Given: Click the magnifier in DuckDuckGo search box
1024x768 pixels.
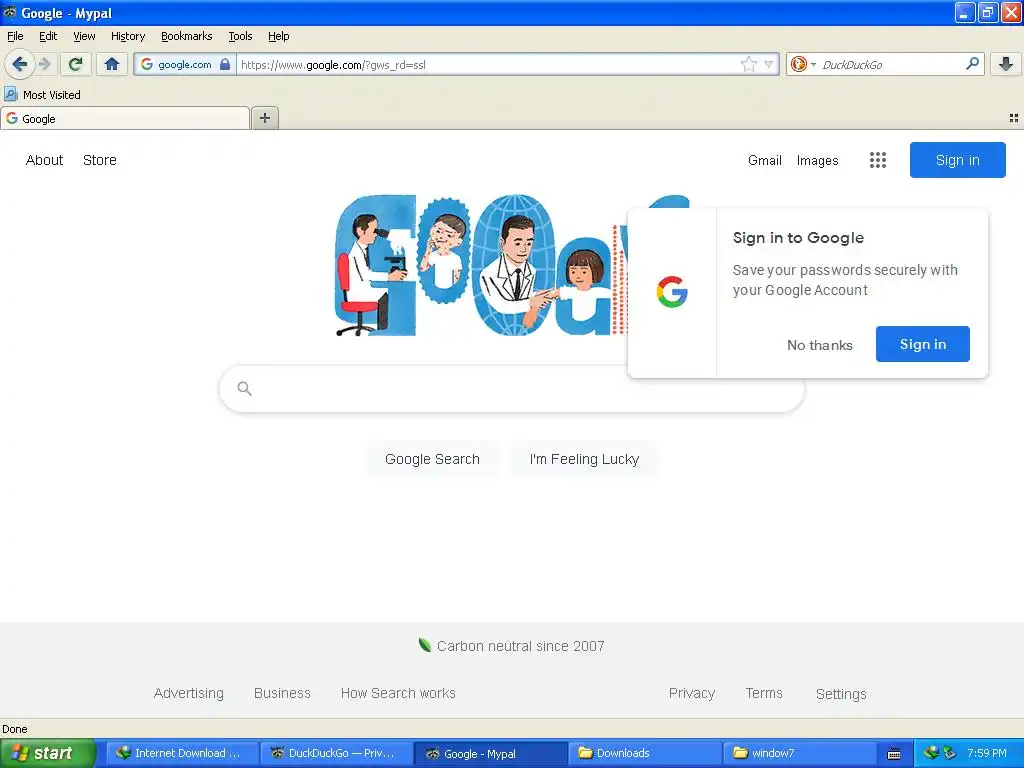Looking at the screenshot, I should click(972, 64).
